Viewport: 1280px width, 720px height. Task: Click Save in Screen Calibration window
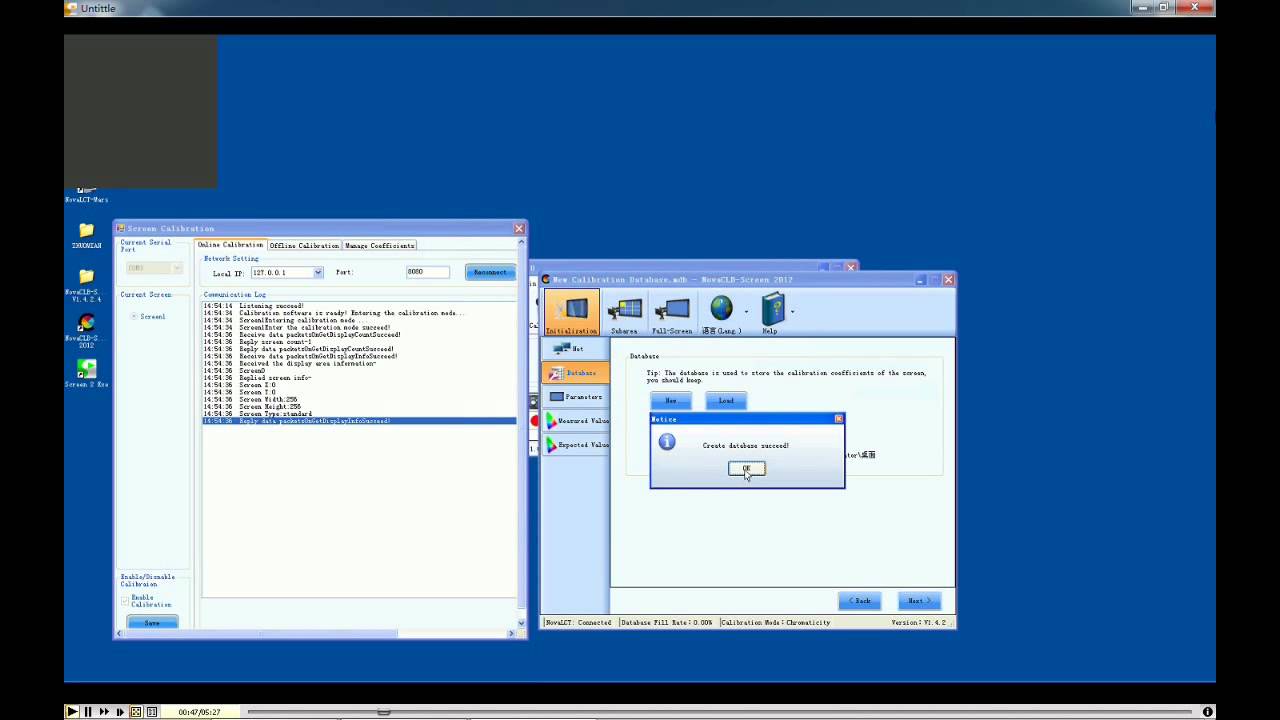(x=152, y=623)
